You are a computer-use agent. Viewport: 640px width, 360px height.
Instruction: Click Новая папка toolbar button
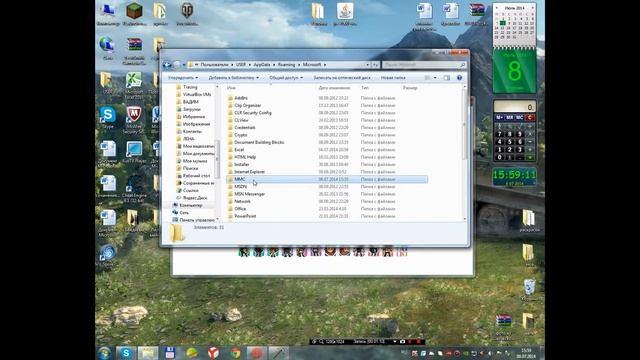click(393, 78)
